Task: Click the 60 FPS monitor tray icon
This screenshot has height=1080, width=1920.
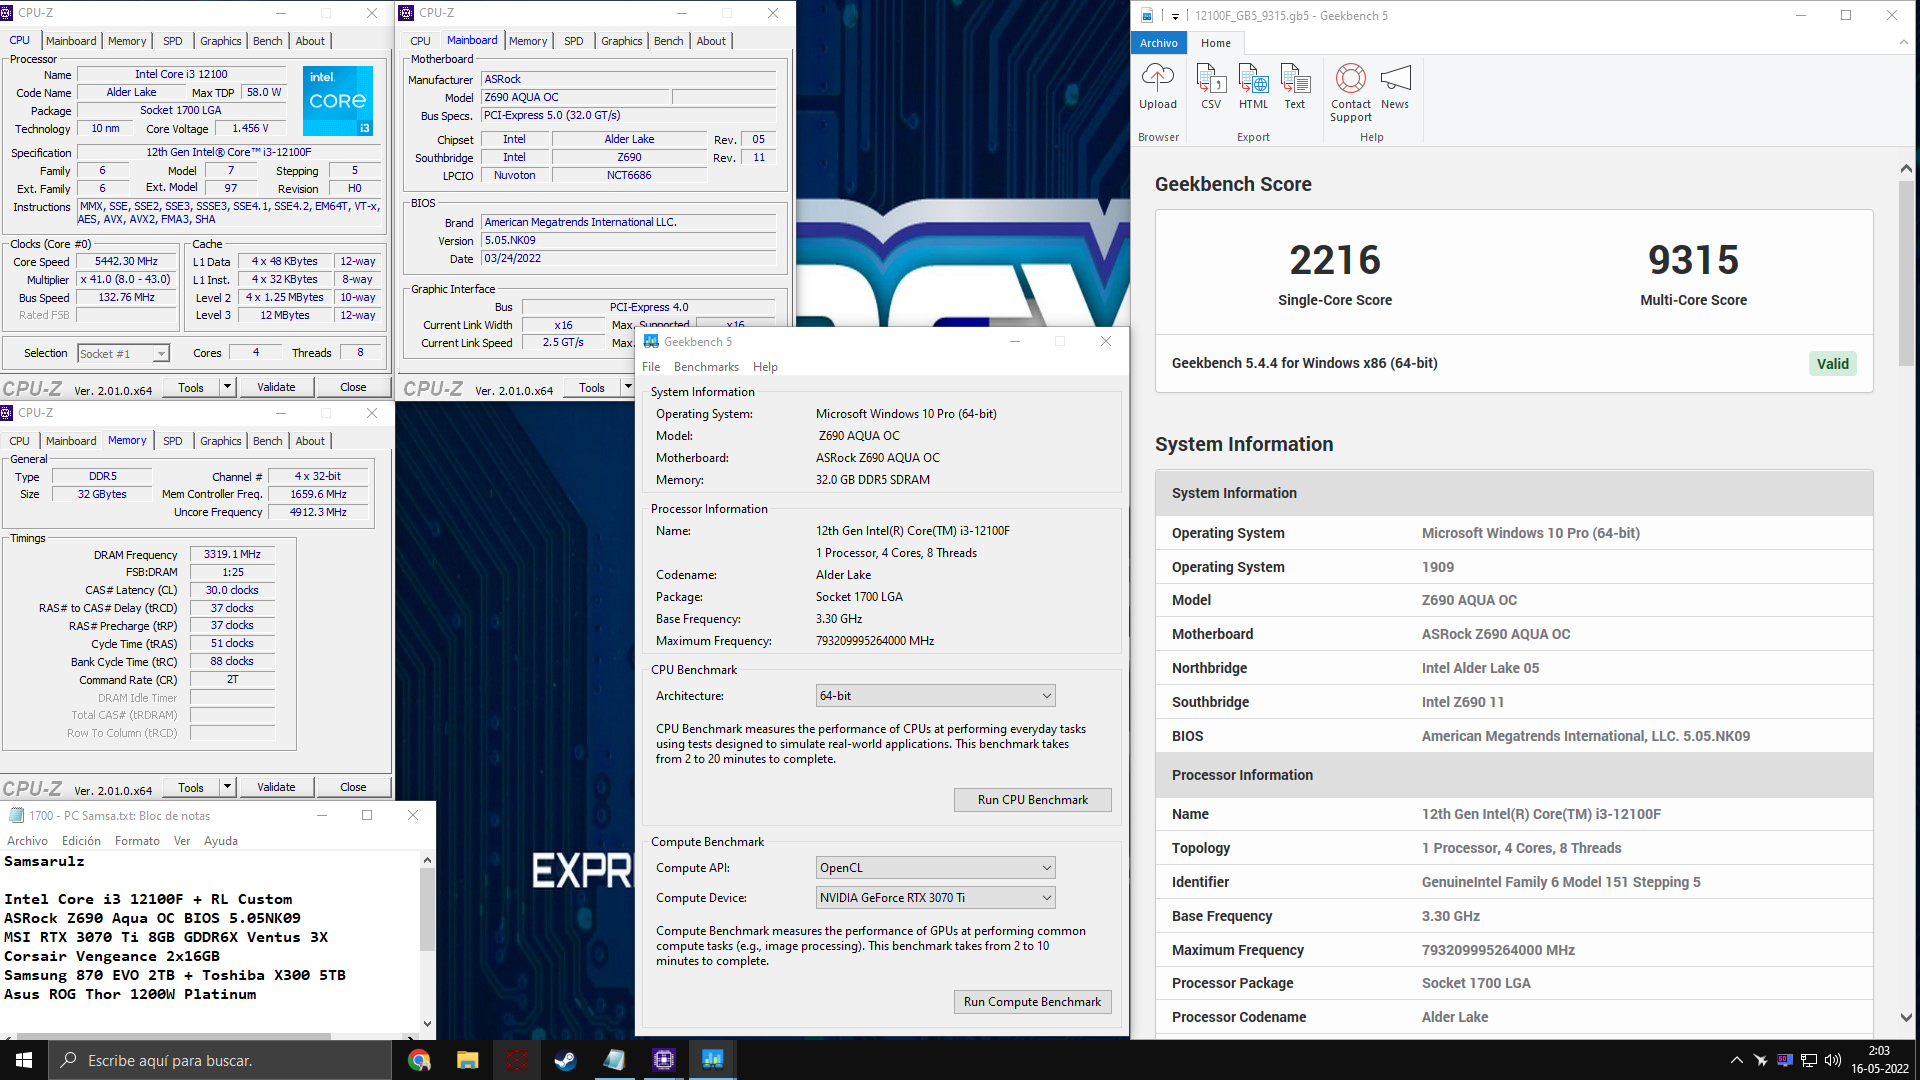Action: (1784, 1060)
